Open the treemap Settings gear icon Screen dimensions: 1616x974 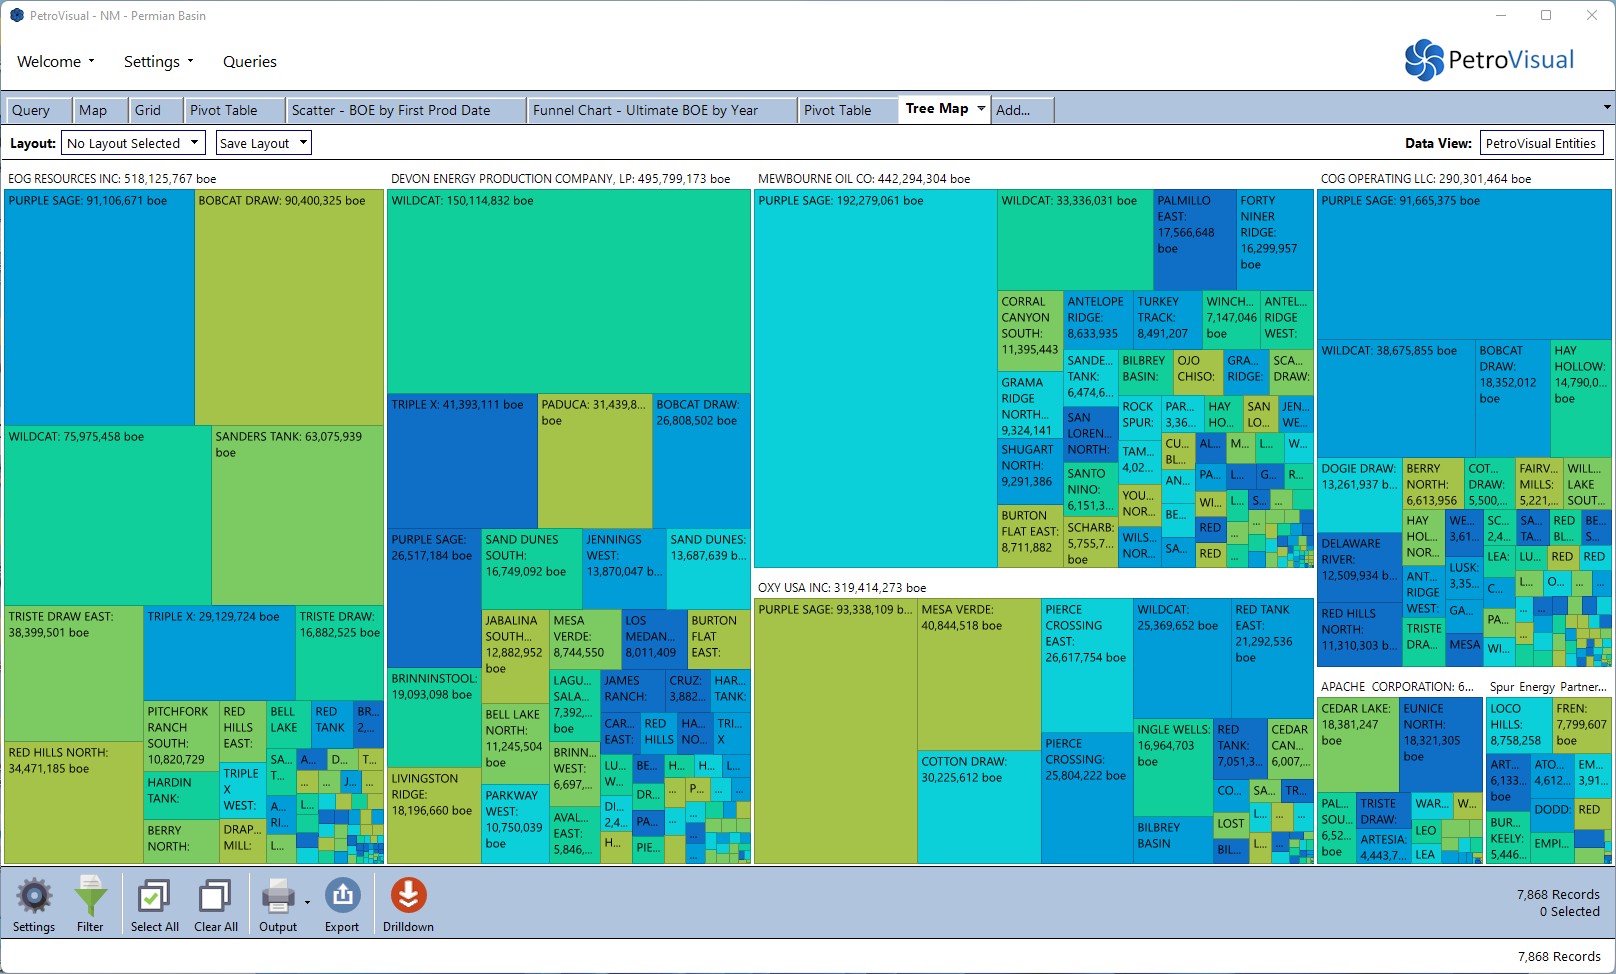pyautogui.click(x=34, y=896)
